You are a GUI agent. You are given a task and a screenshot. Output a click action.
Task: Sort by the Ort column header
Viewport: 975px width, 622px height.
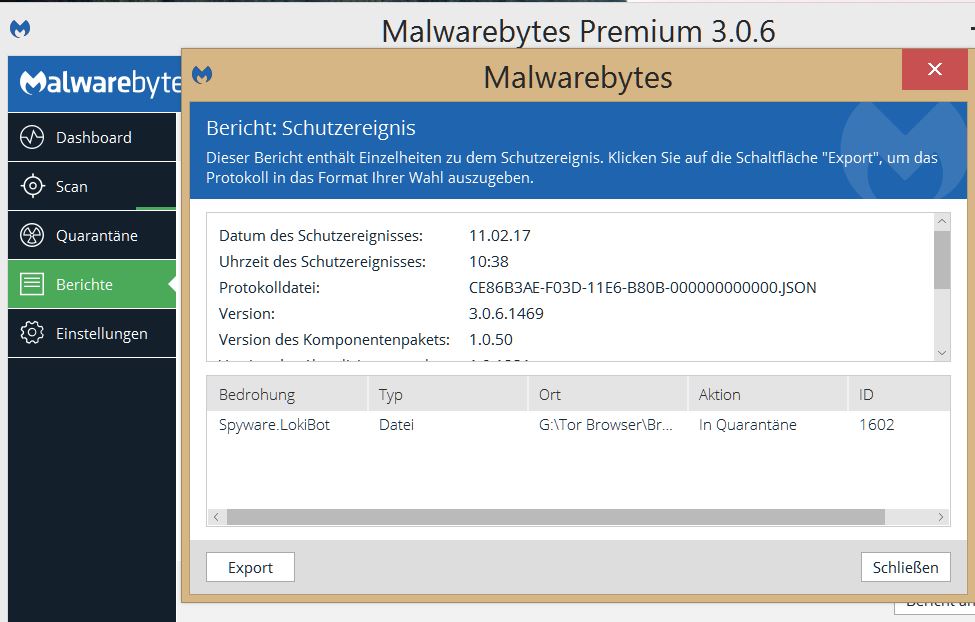pyautogui.click(x=608, y=394)
